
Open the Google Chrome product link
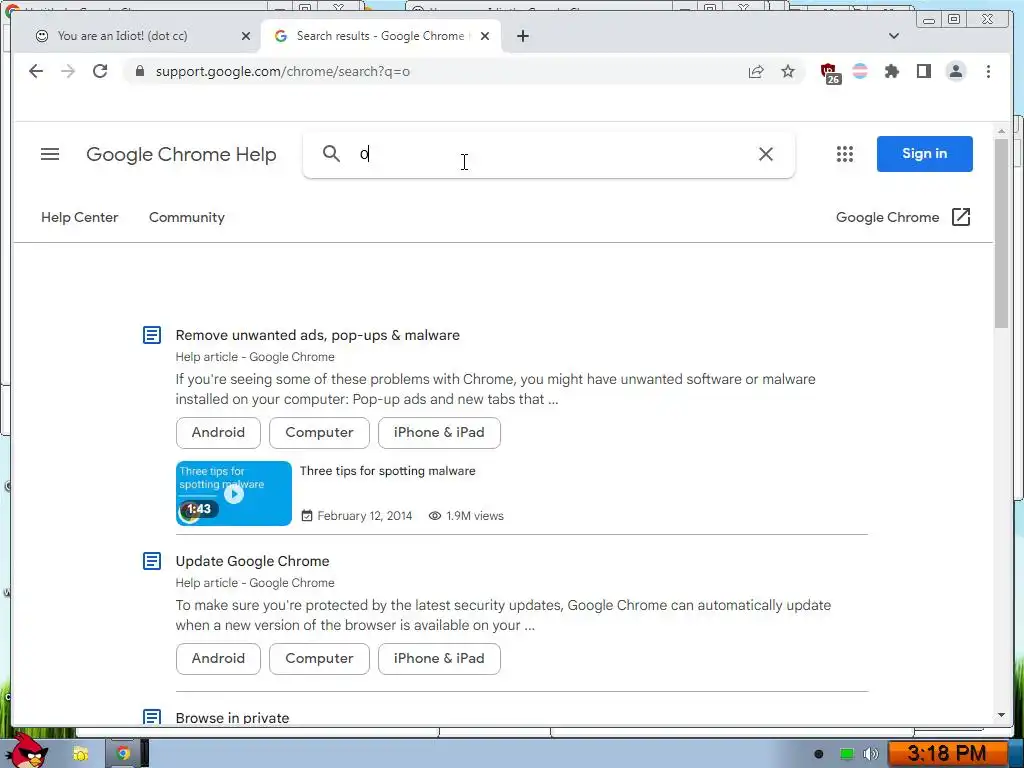click(x=888, y=217)
